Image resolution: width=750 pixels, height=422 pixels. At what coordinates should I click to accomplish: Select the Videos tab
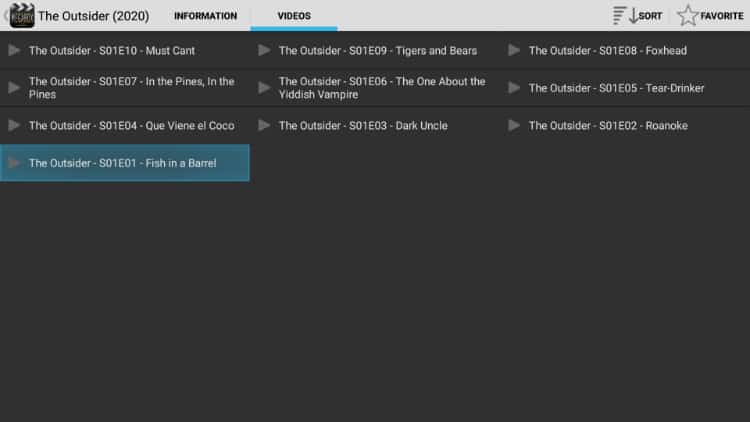[x=294, y=16]
